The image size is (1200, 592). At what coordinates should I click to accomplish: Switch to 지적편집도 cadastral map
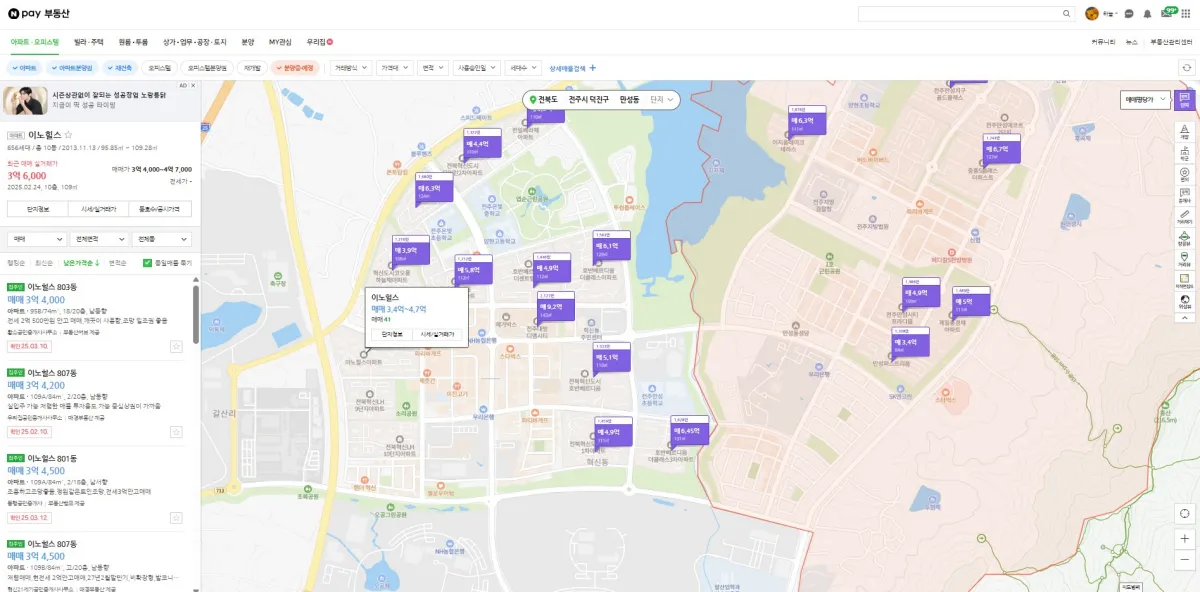tap(1184, 281)
